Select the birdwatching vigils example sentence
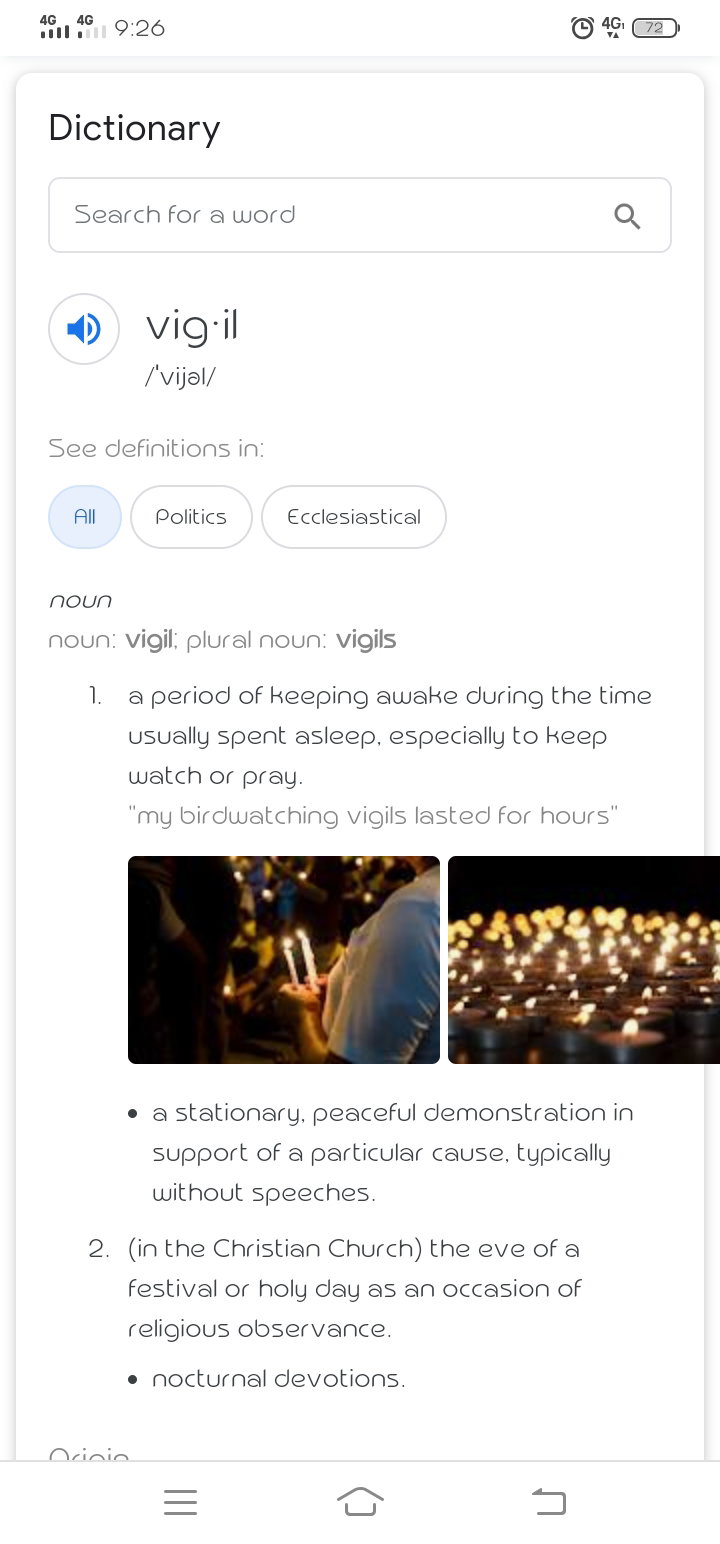This screenshot has height=1544, width=720. tap(373, 816)
